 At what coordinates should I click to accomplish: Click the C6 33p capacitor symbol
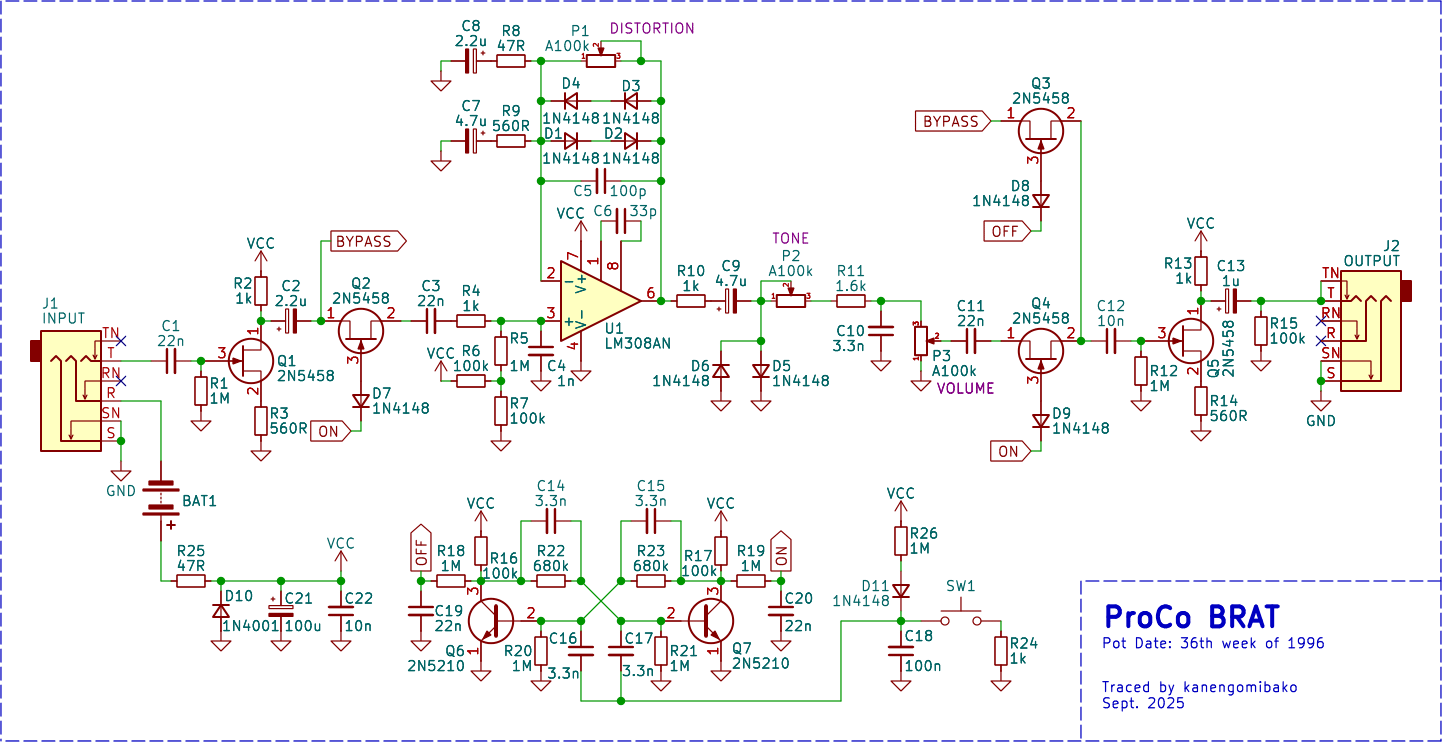[621, 220]
